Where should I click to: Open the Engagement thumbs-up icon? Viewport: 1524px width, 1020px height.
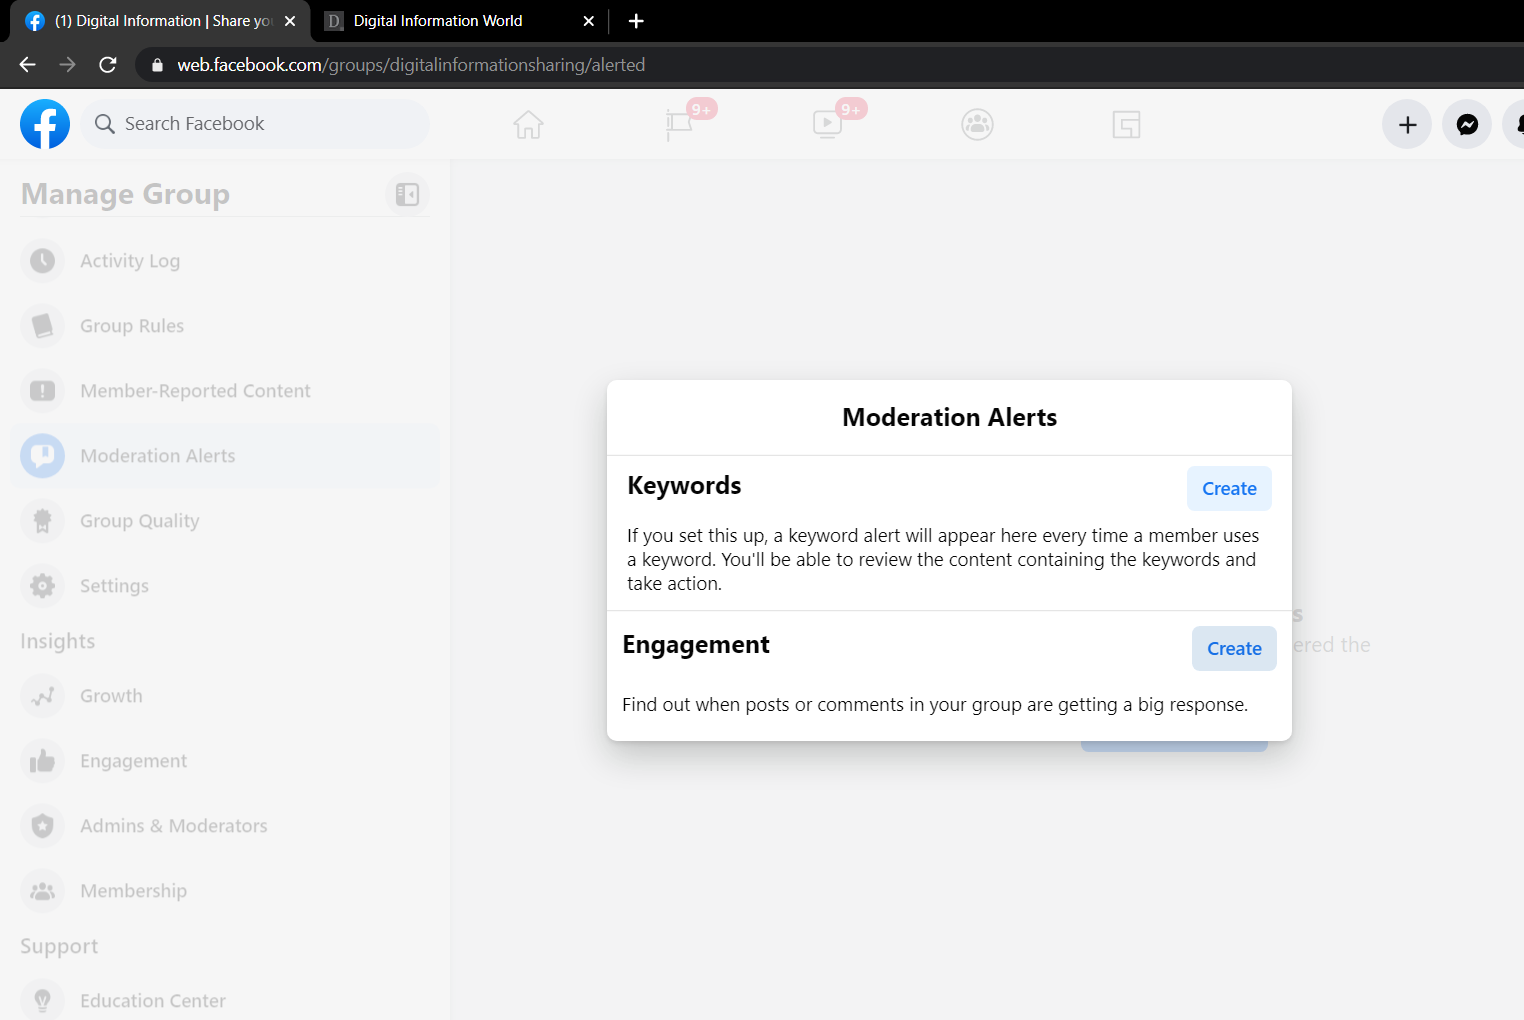pyautogui.click(x=42, y=760)
